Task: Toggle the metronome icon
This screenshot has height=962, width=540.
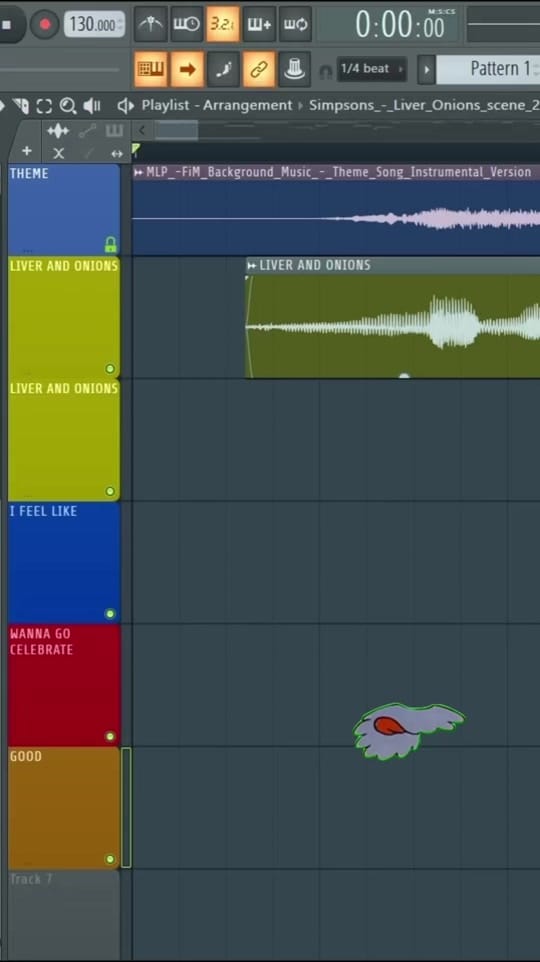Action: [x=150, y=24]
